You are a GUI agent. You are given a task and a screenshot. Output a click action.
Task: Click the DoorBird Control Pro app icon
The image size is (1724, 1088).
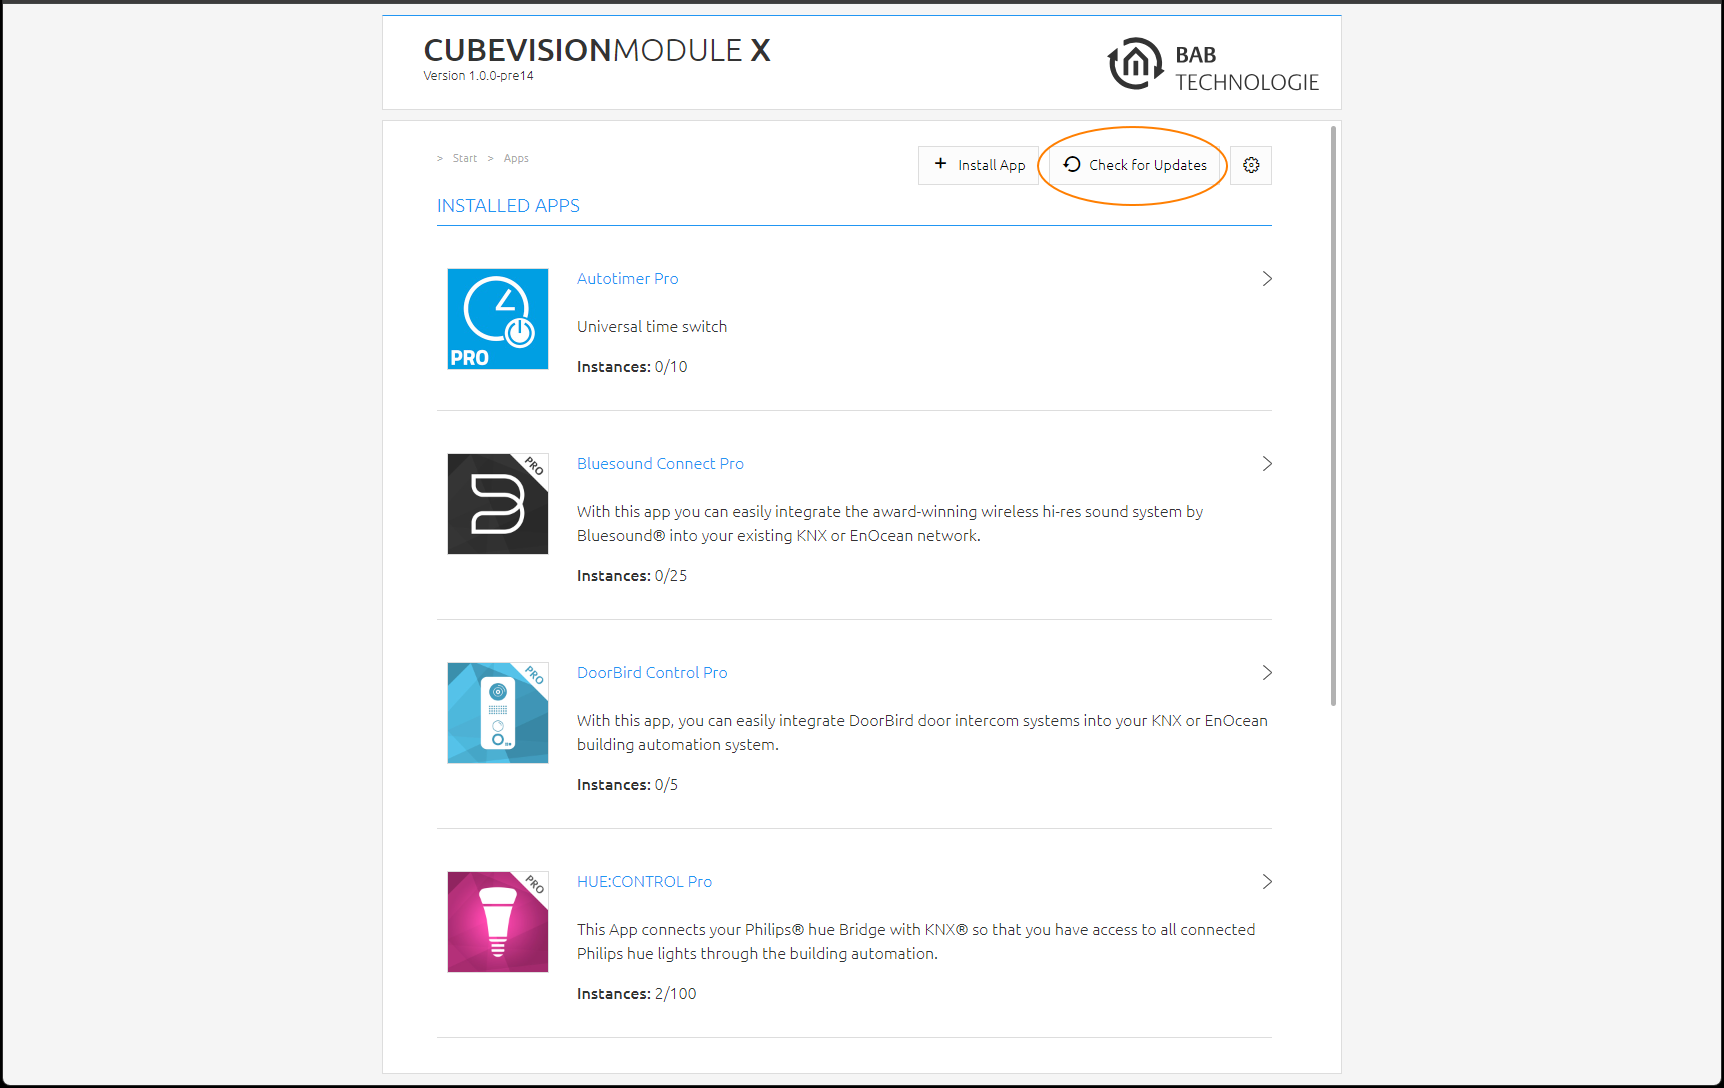pyautogui.click(x=498, y=713)
